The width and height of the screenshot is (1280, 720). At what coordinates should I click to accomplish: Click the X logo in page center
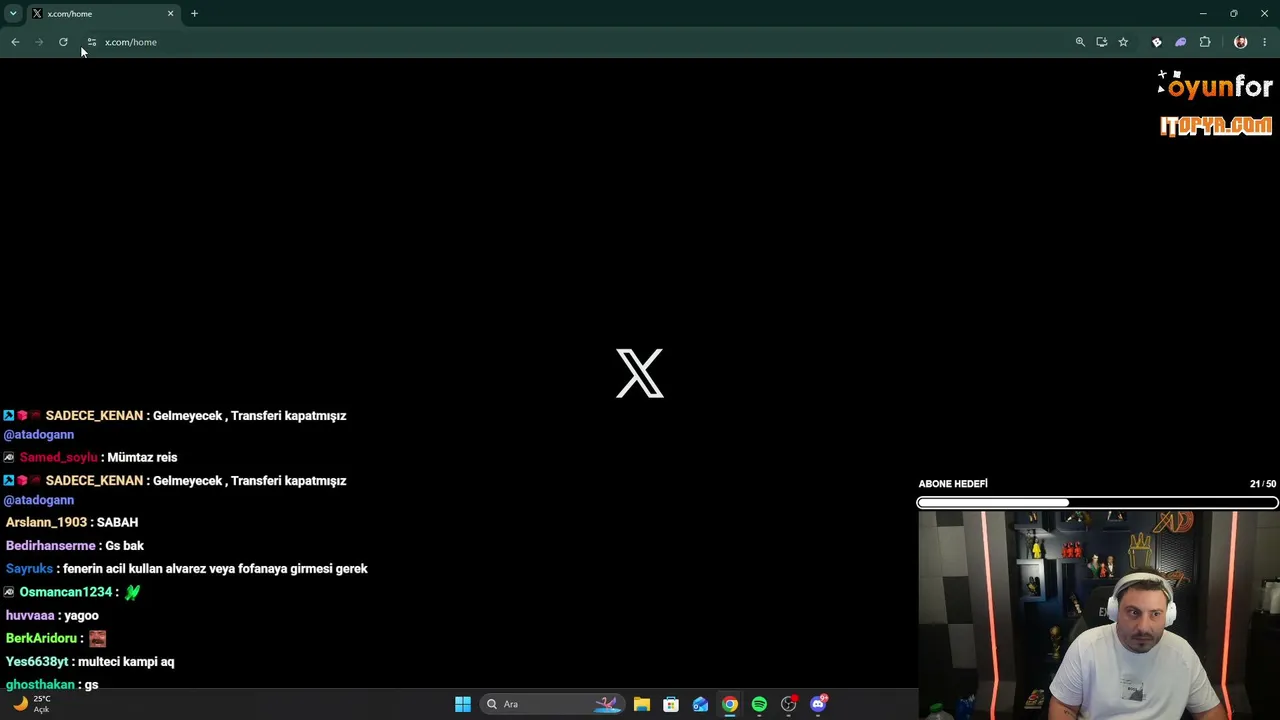[640, 373]
